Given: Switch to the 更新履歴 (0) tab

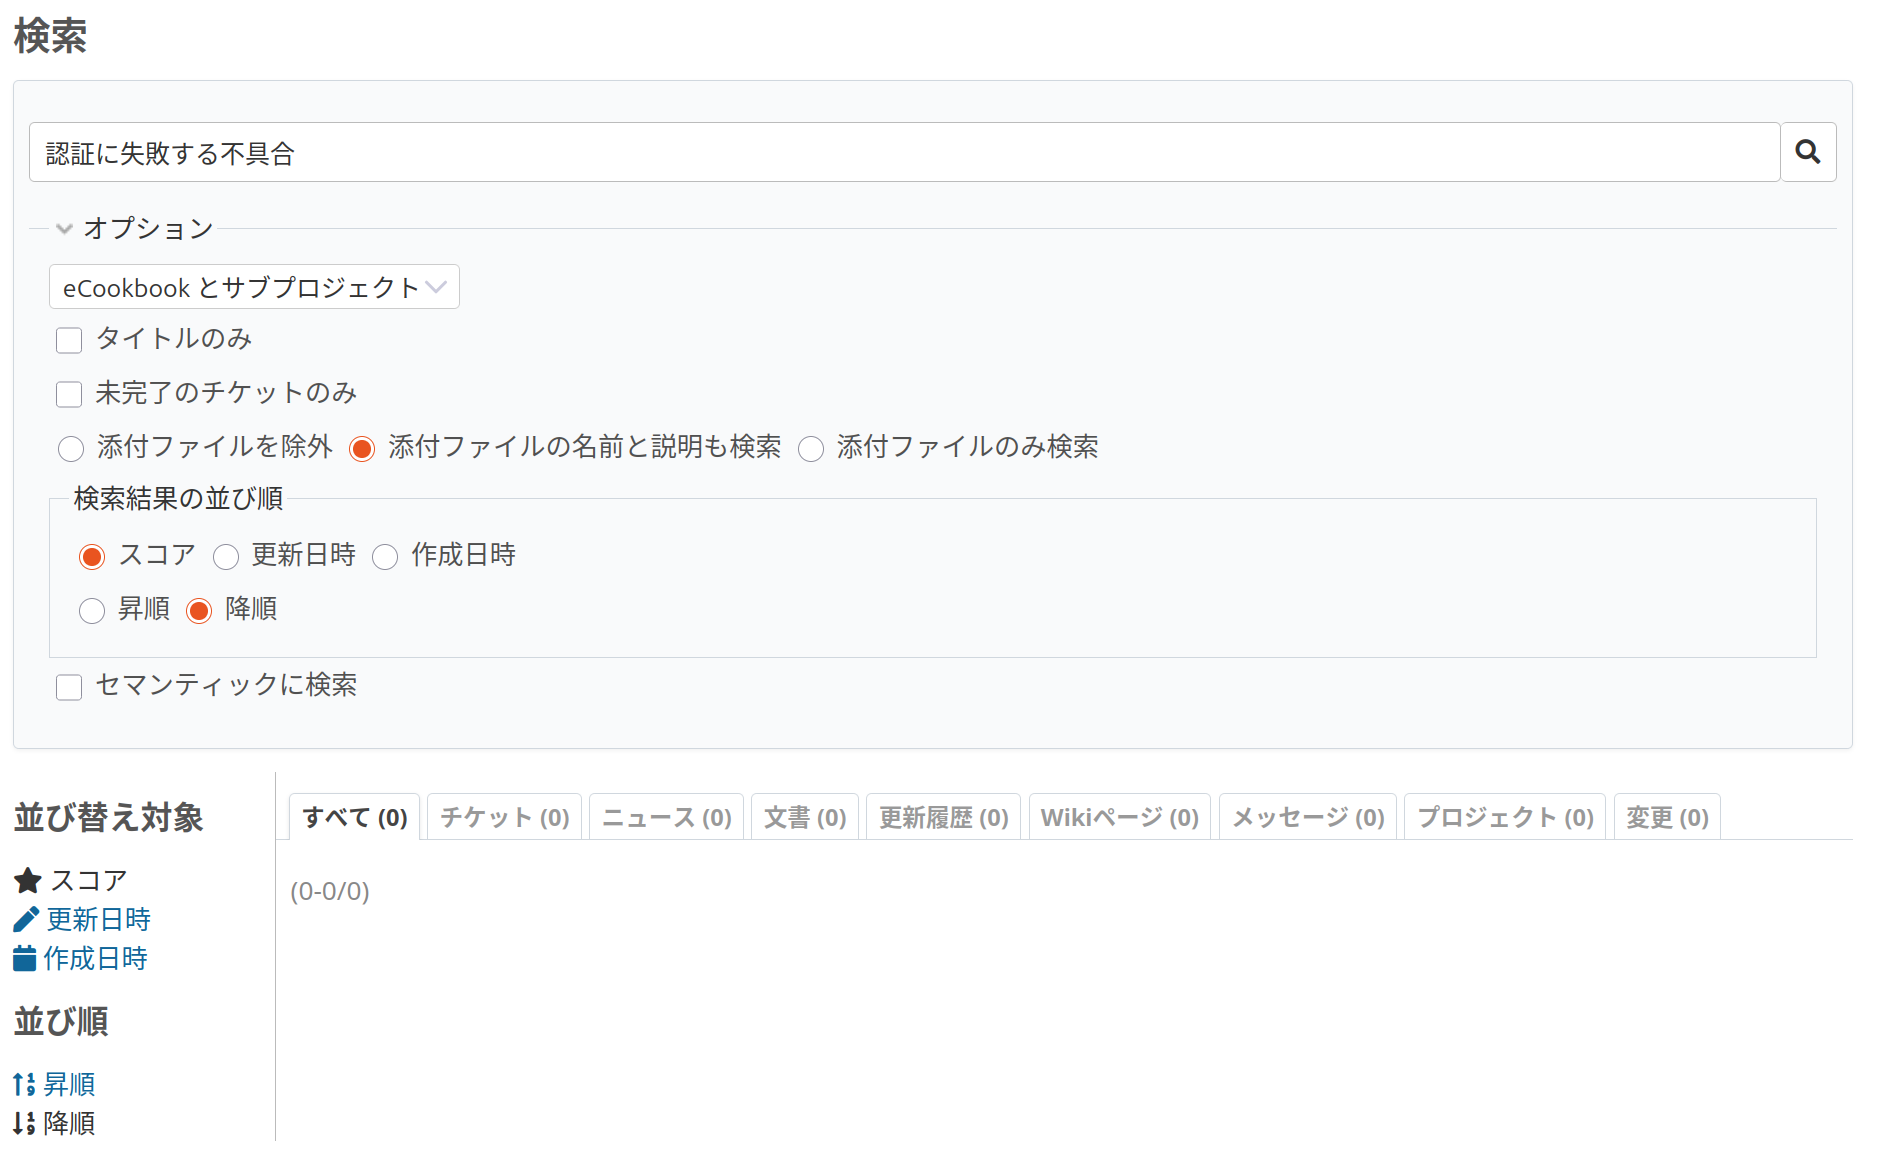Looking at the screenshot, I should [x=943, y=817].
